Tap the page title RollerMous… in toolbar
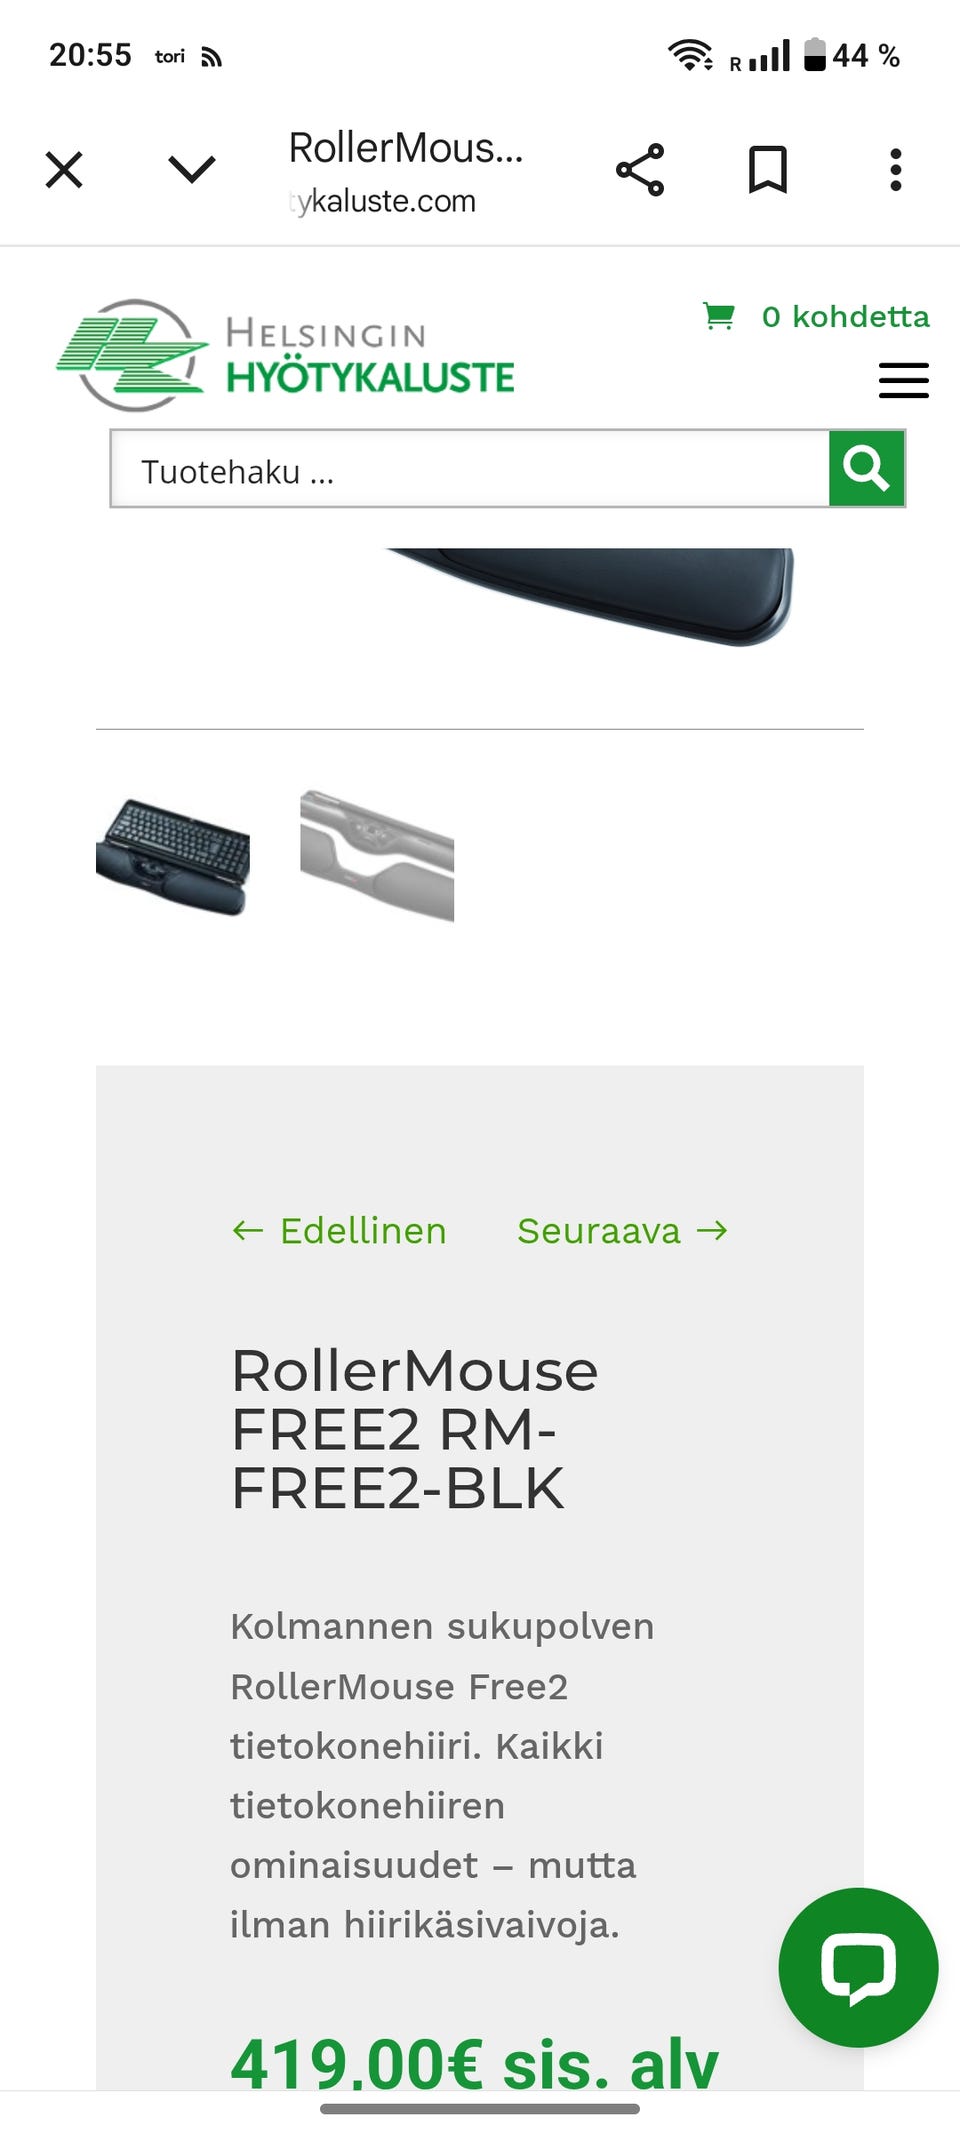 (406, 148)
